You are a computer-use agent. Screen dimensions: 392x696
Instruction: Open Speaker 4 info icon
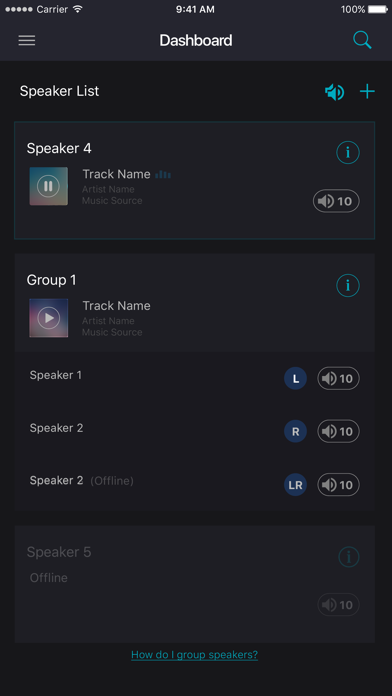[348, 153]
